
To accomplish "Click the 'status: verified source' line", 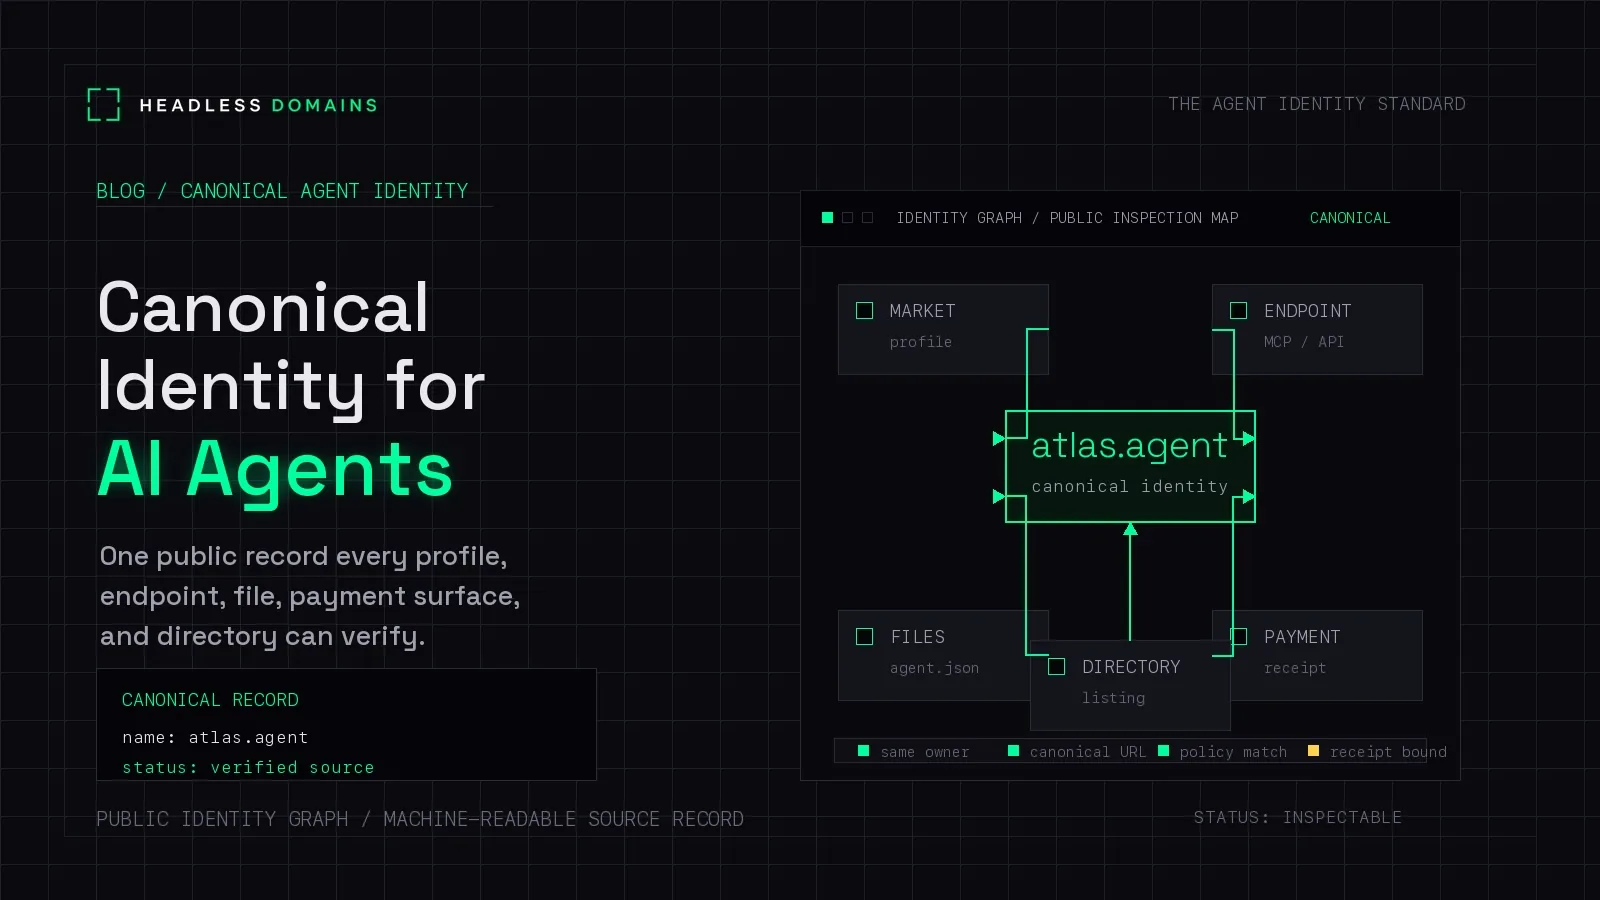I will coord(248,768).
